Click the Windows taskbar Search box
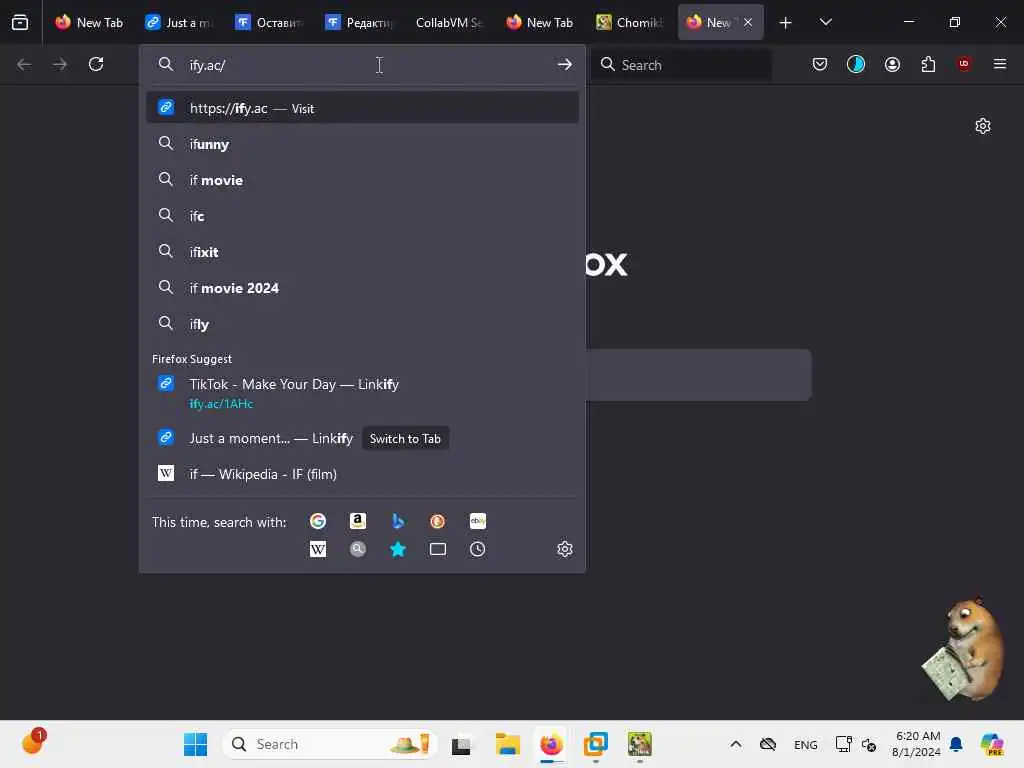The image size is (1024, 768). tap(330, 744)
